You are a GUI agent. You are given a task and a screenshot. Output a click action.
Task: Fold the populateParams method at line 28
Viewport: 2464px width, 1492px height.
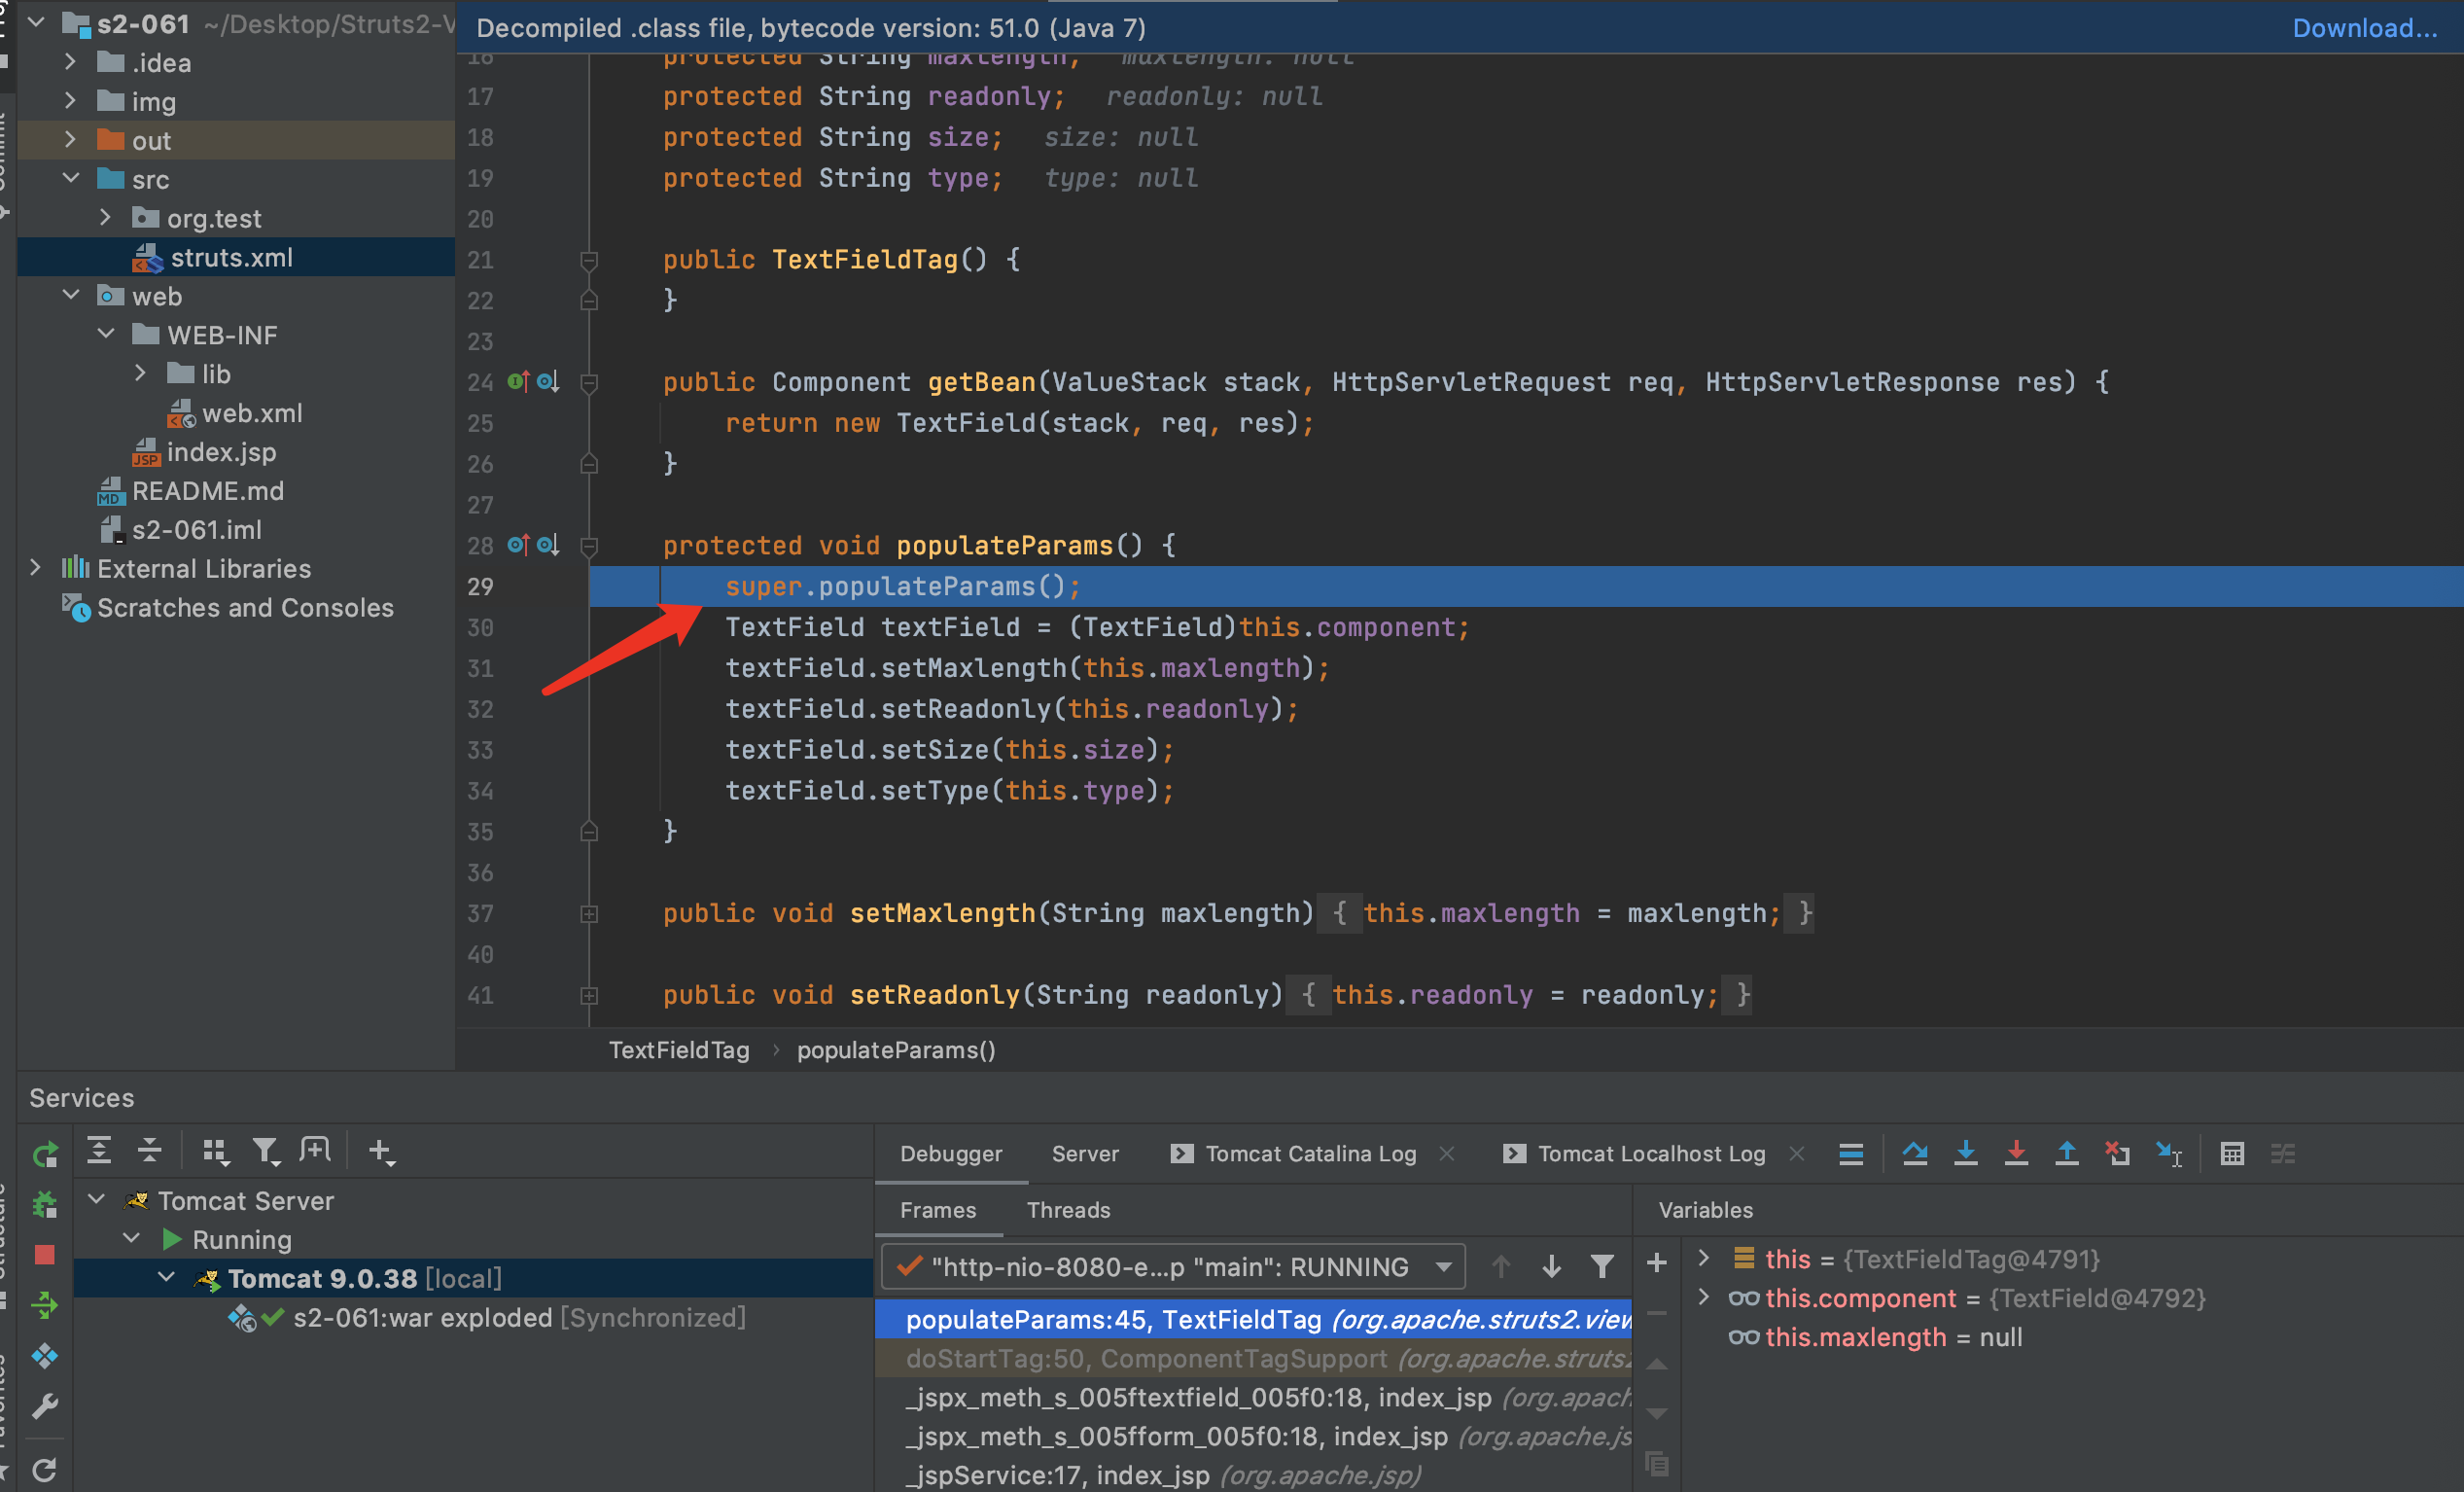(x=589, y=546)
